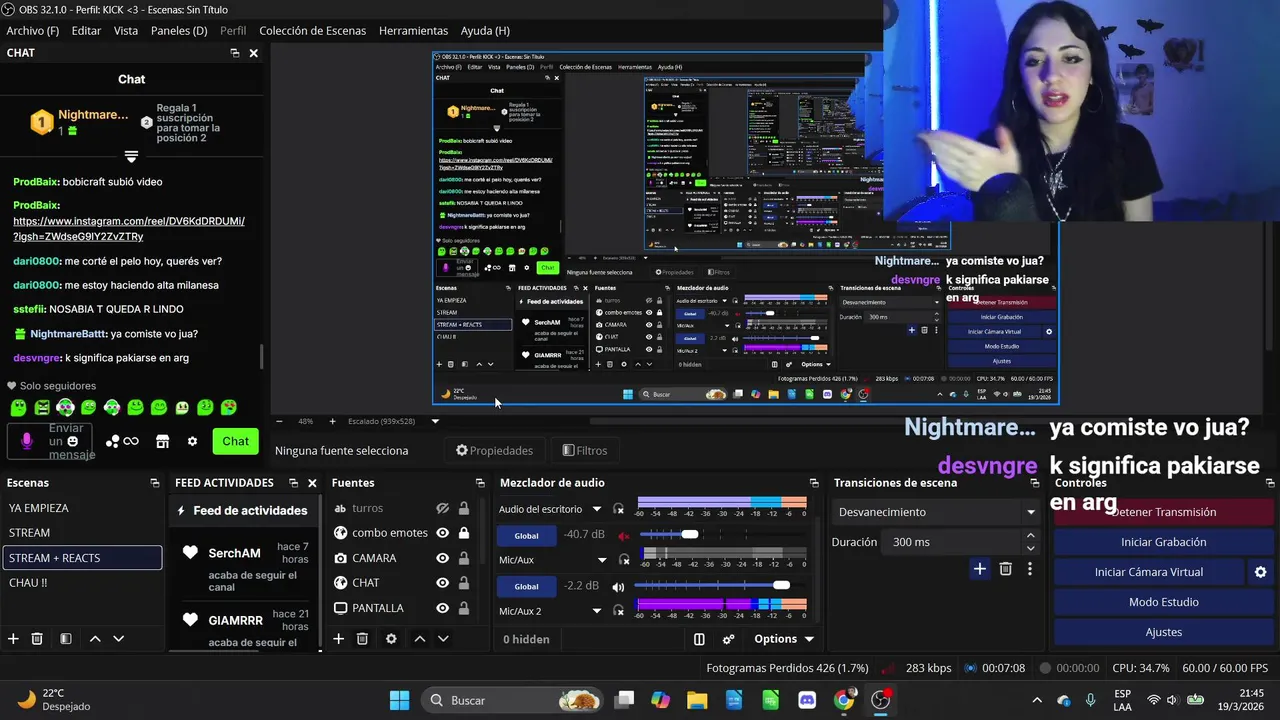Open source properties gear in Fuentes toolbar

point(391,639)
